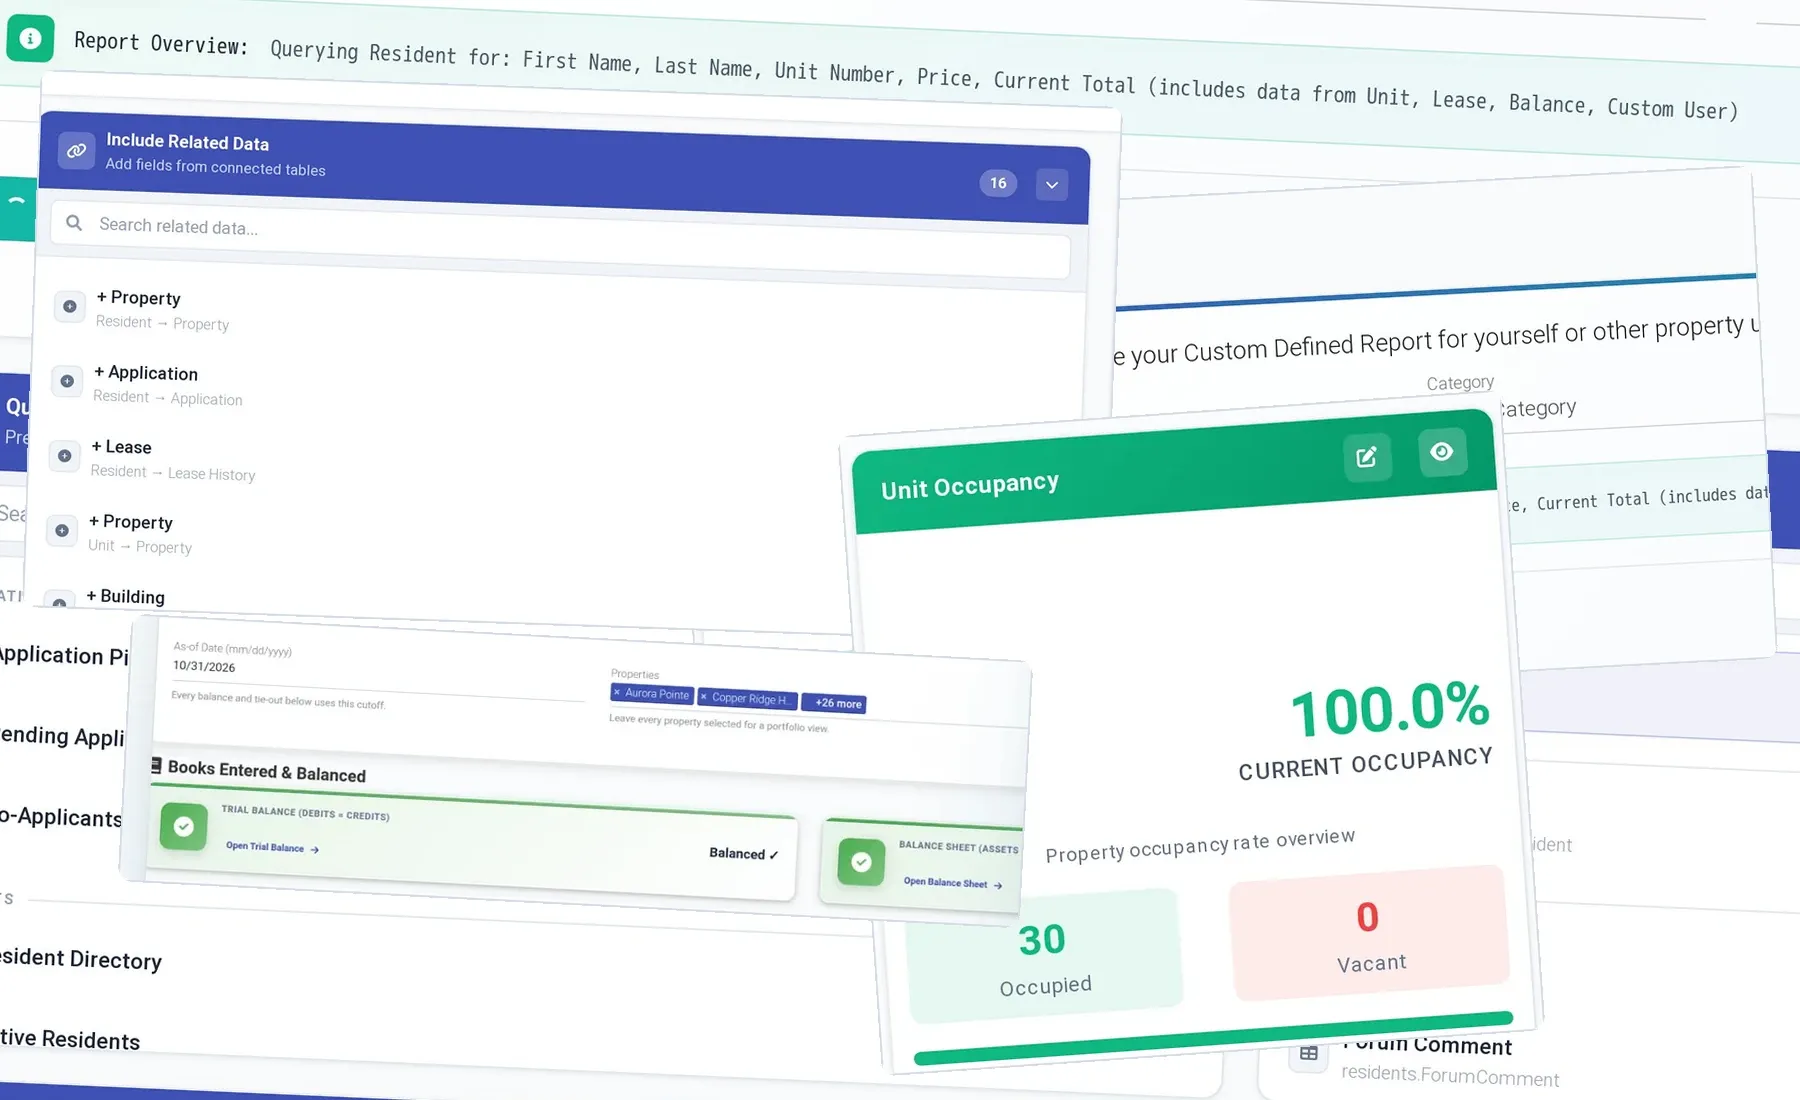This screenshot has height=1100, width=1800.
Task: Edit the Unit Occupancy widget
Action: coord(1366,457)
